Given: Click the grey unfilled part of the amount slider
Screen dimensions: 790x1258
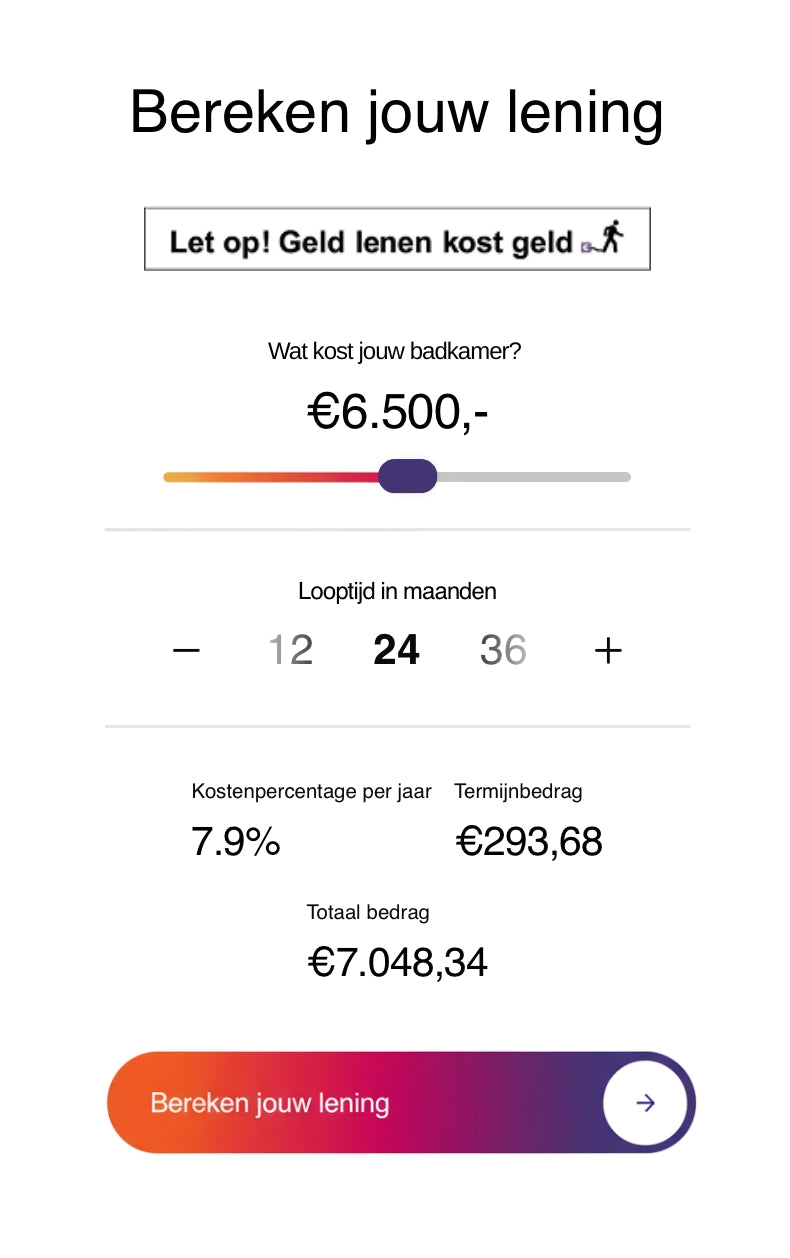Looking at the screenshot, I should (535, 477).
